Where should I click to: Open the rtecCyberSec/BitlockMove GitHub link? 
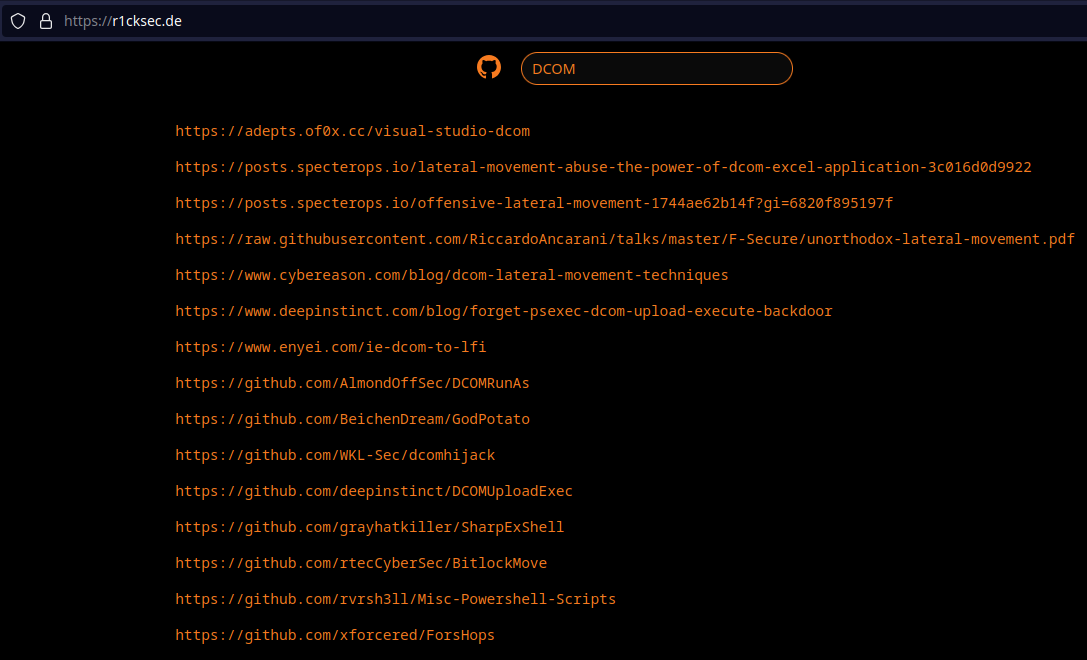point(361,563)
